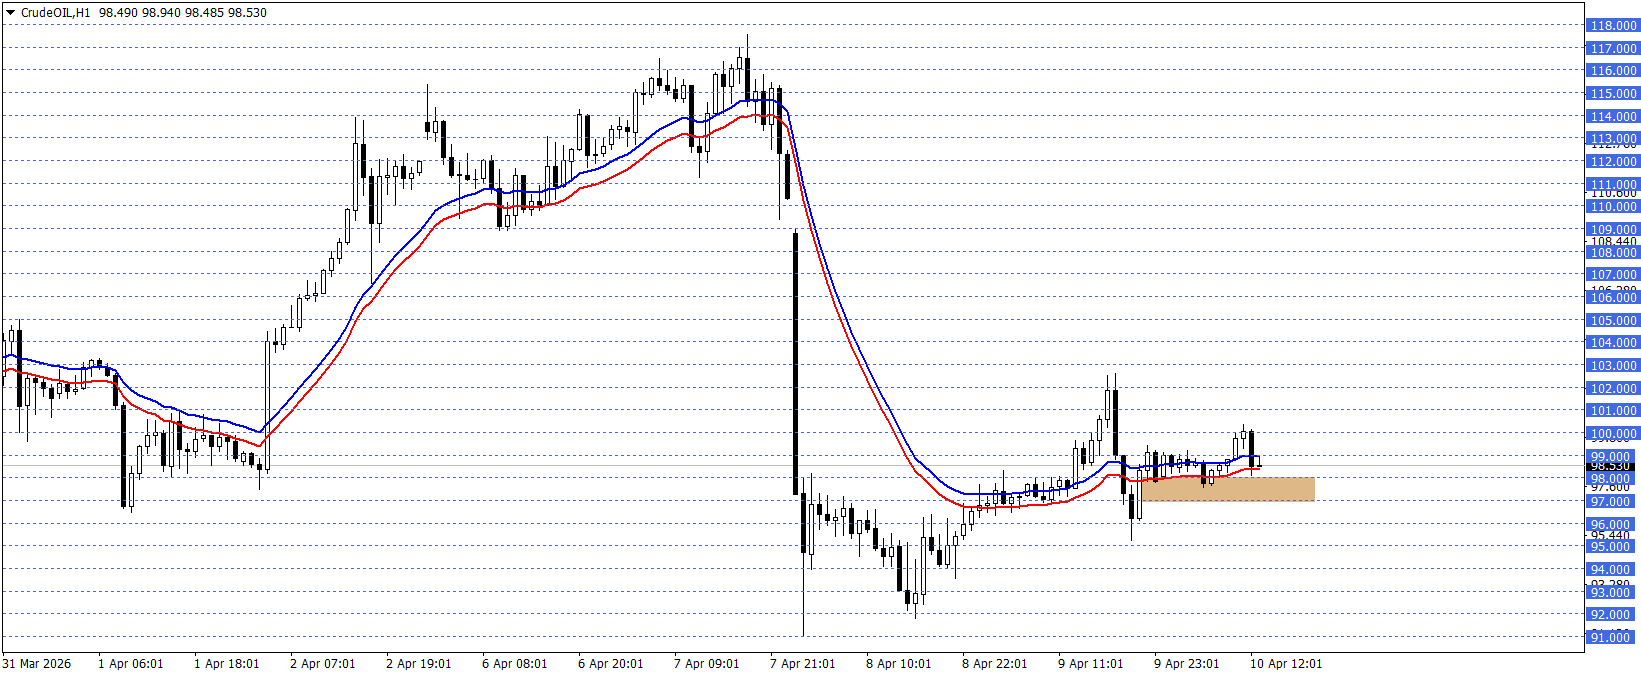Click the 31 Mar 2026 date label
The image size is (1641, 676).
[x=37, y=664]
